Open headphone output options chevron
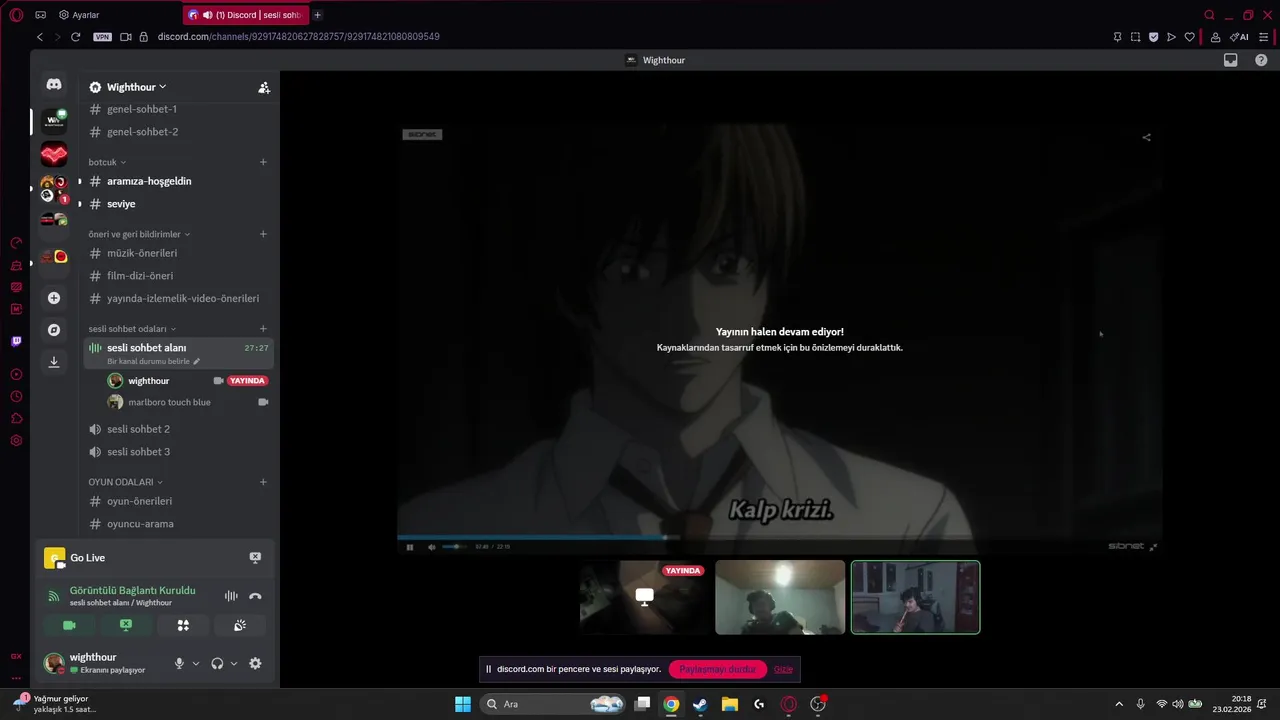1280x720 pixels. tap(234, 663)
